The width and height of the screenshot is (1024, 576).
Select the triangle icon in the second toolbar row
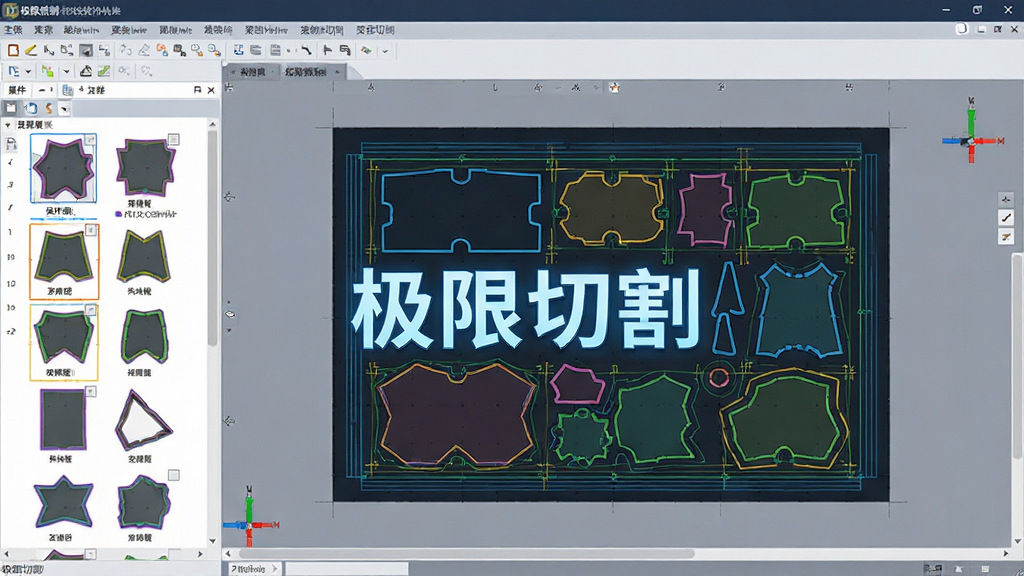click(x=86, y=71)
